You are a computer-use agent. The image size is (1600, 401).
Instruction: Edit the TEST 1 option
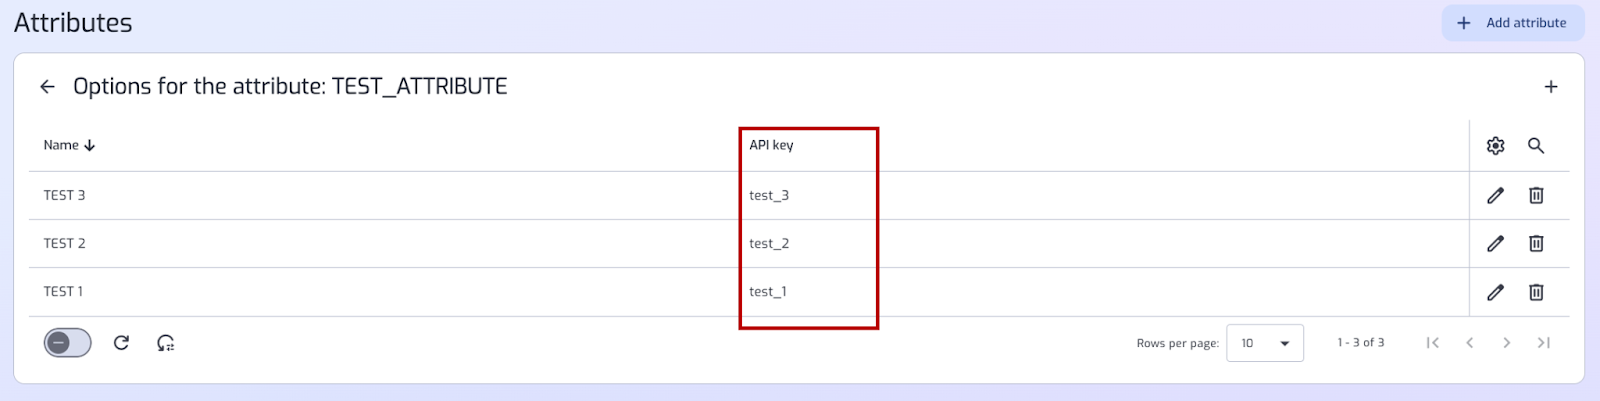[1495, 292]
